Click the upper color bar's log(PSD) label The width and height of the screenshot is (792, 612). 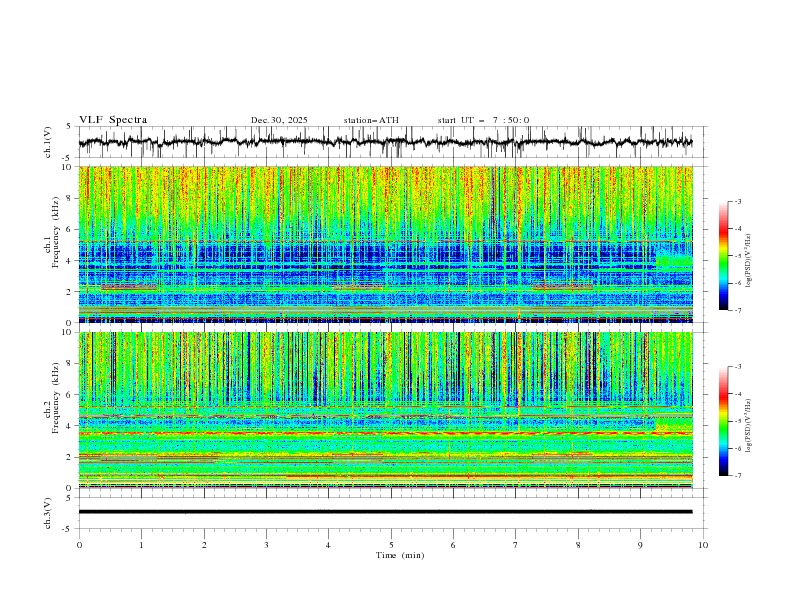(748, 261)
